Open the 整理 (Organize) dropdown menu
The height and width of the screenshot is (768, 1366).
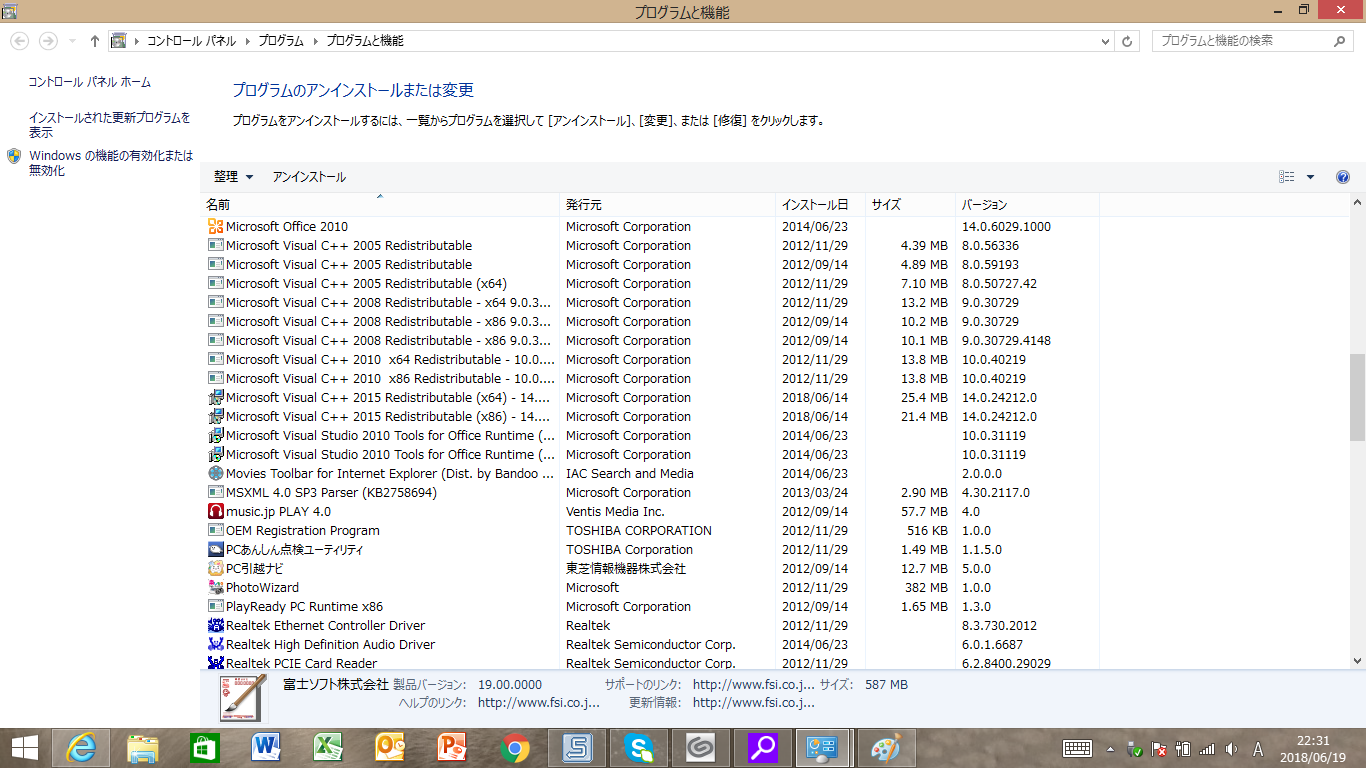tap(234, 177)
